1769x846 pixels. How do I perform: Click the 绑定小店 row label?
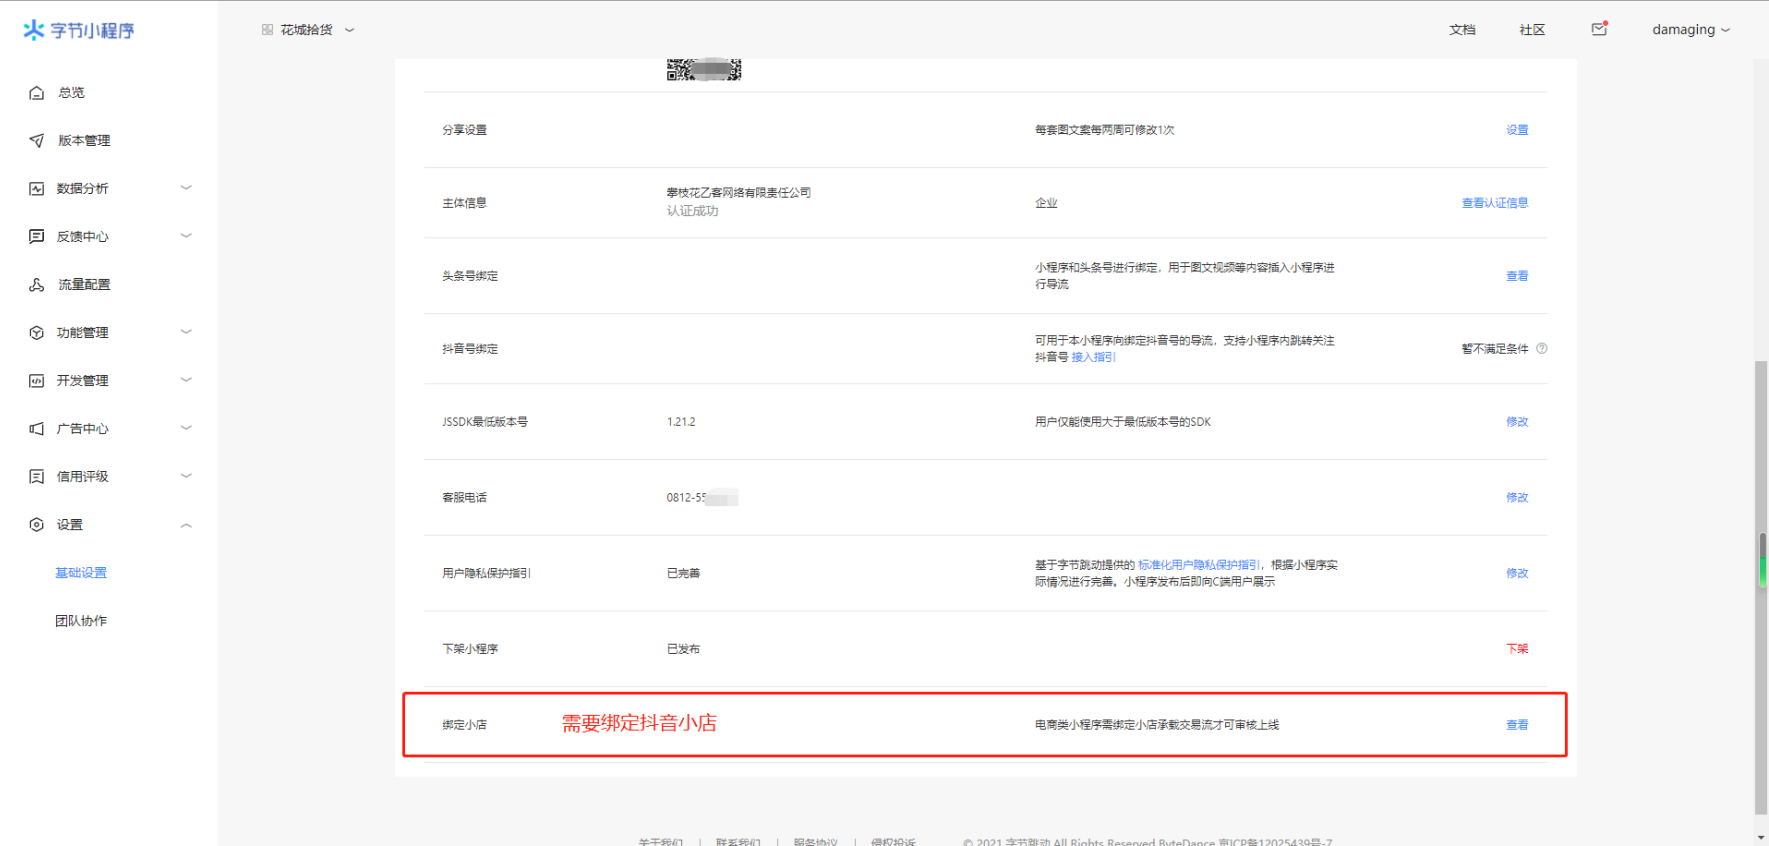point(464,725)
